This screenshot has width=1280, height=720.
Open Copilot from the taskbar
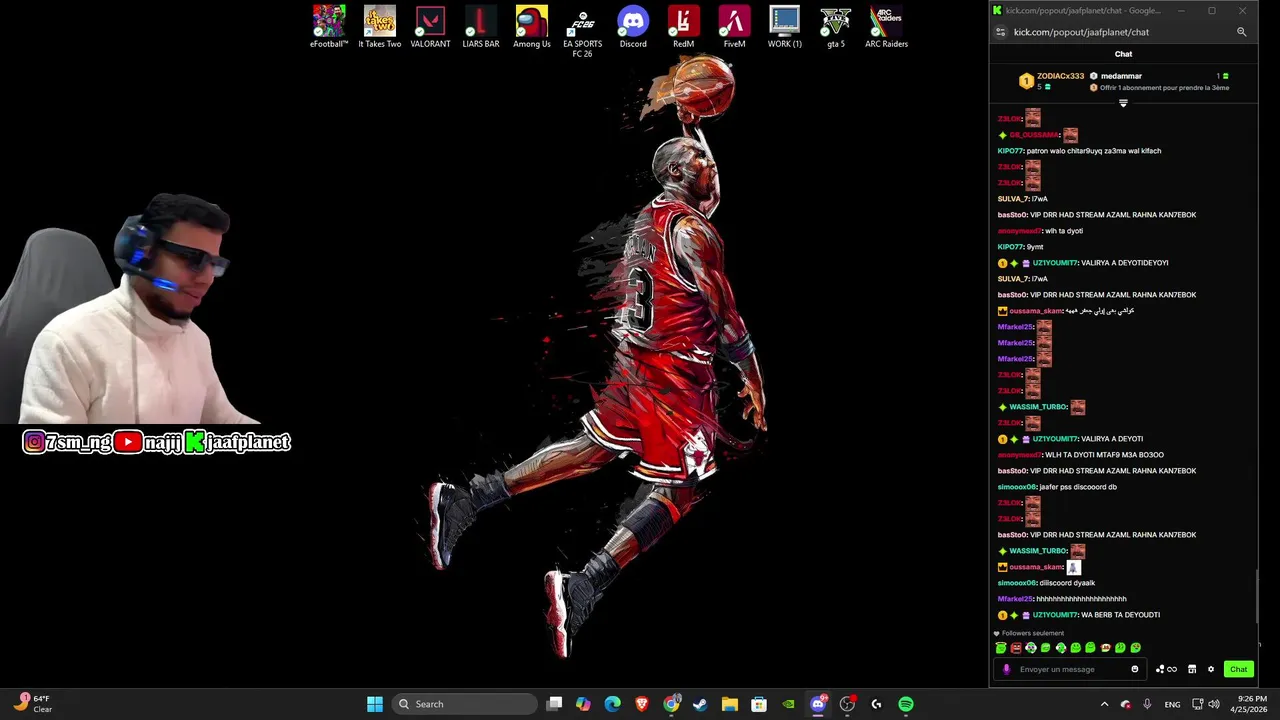click(583, 704)
